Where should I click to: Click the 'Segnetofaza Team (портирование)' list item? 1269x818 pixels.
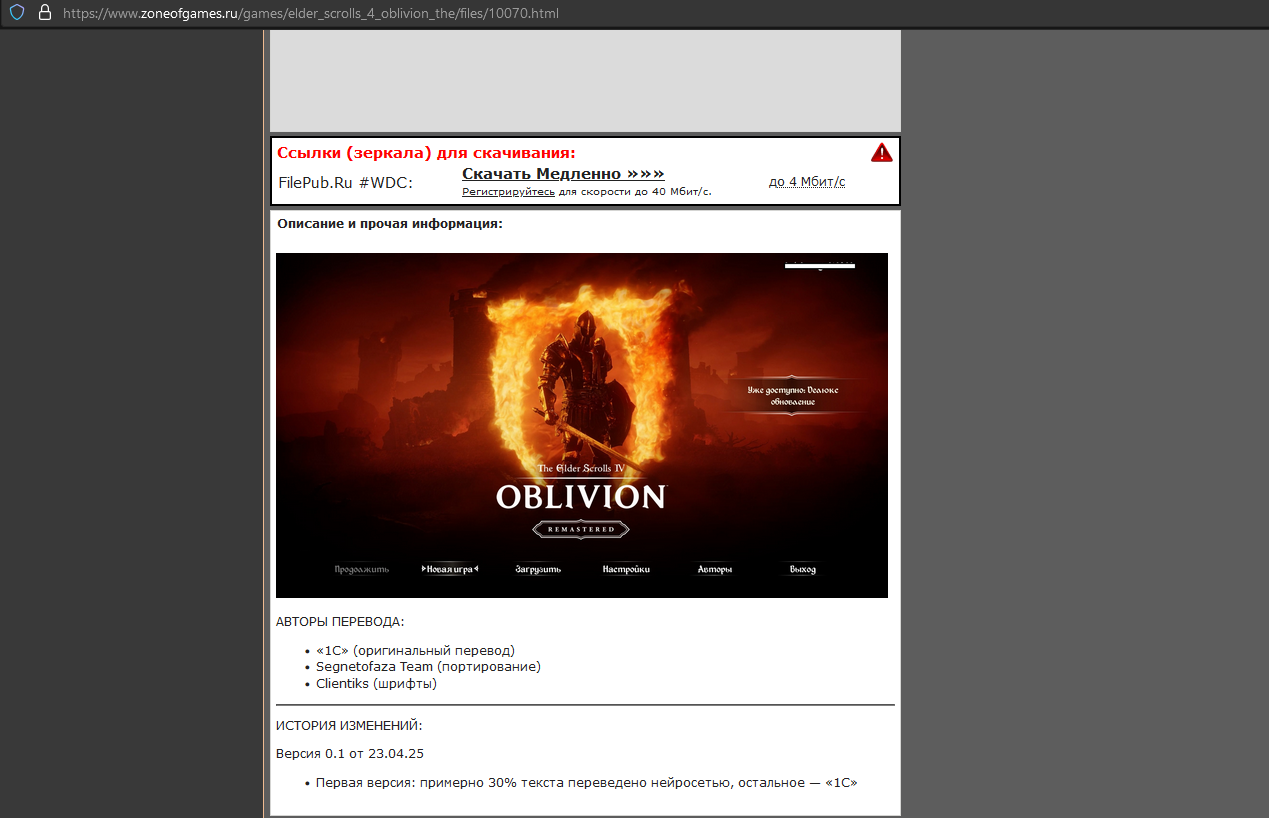pos(428,667)
